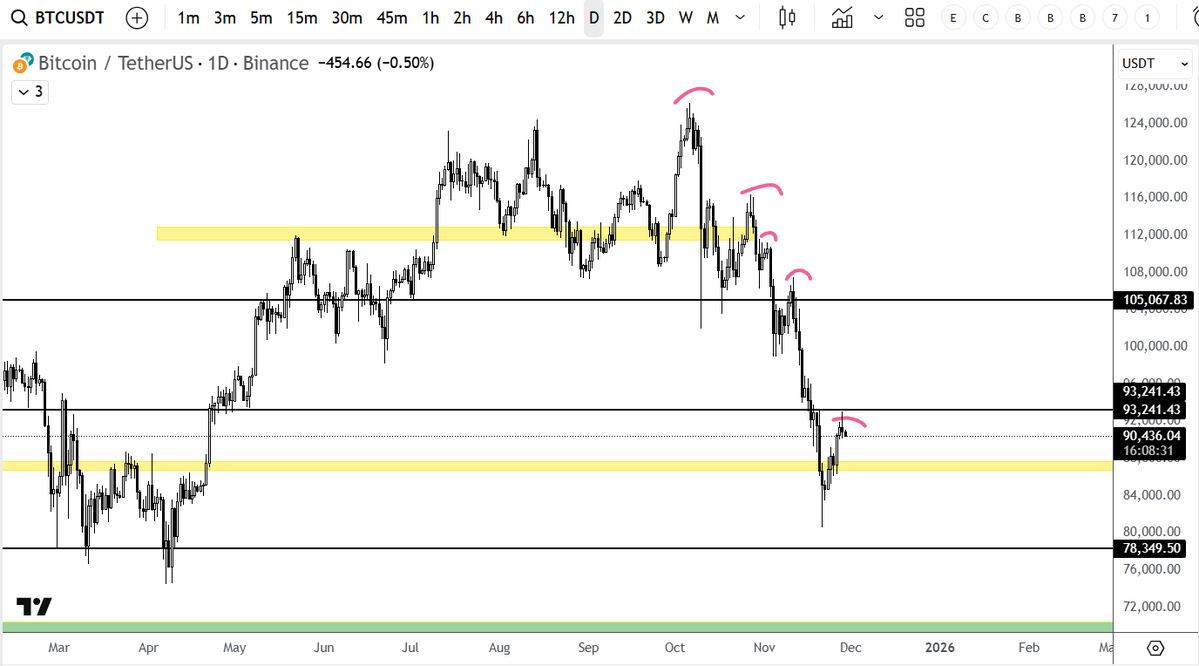
Task: Add a compare symbol with plus icon
Action: click(137, 18)
